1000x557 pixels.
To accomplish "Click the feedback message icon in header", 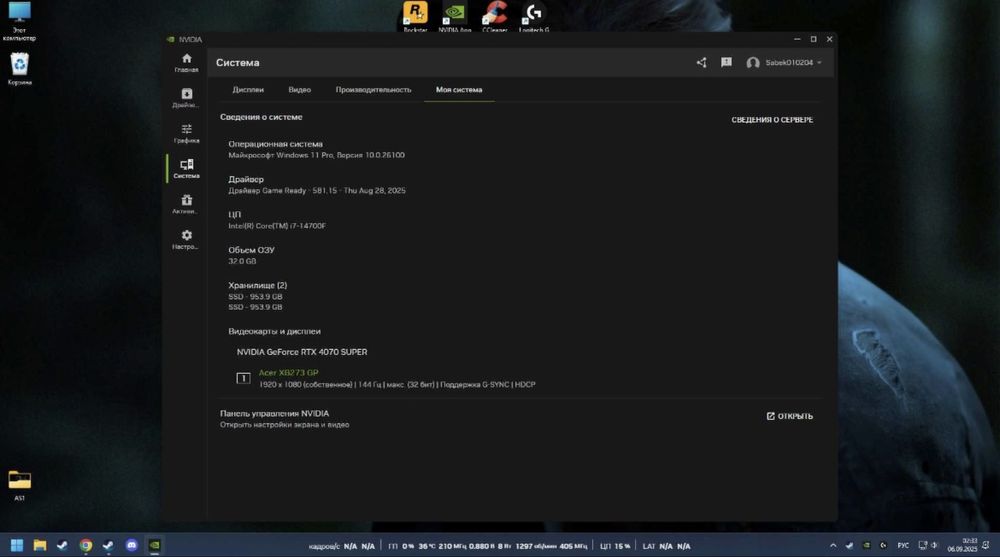I will point(726,63).
